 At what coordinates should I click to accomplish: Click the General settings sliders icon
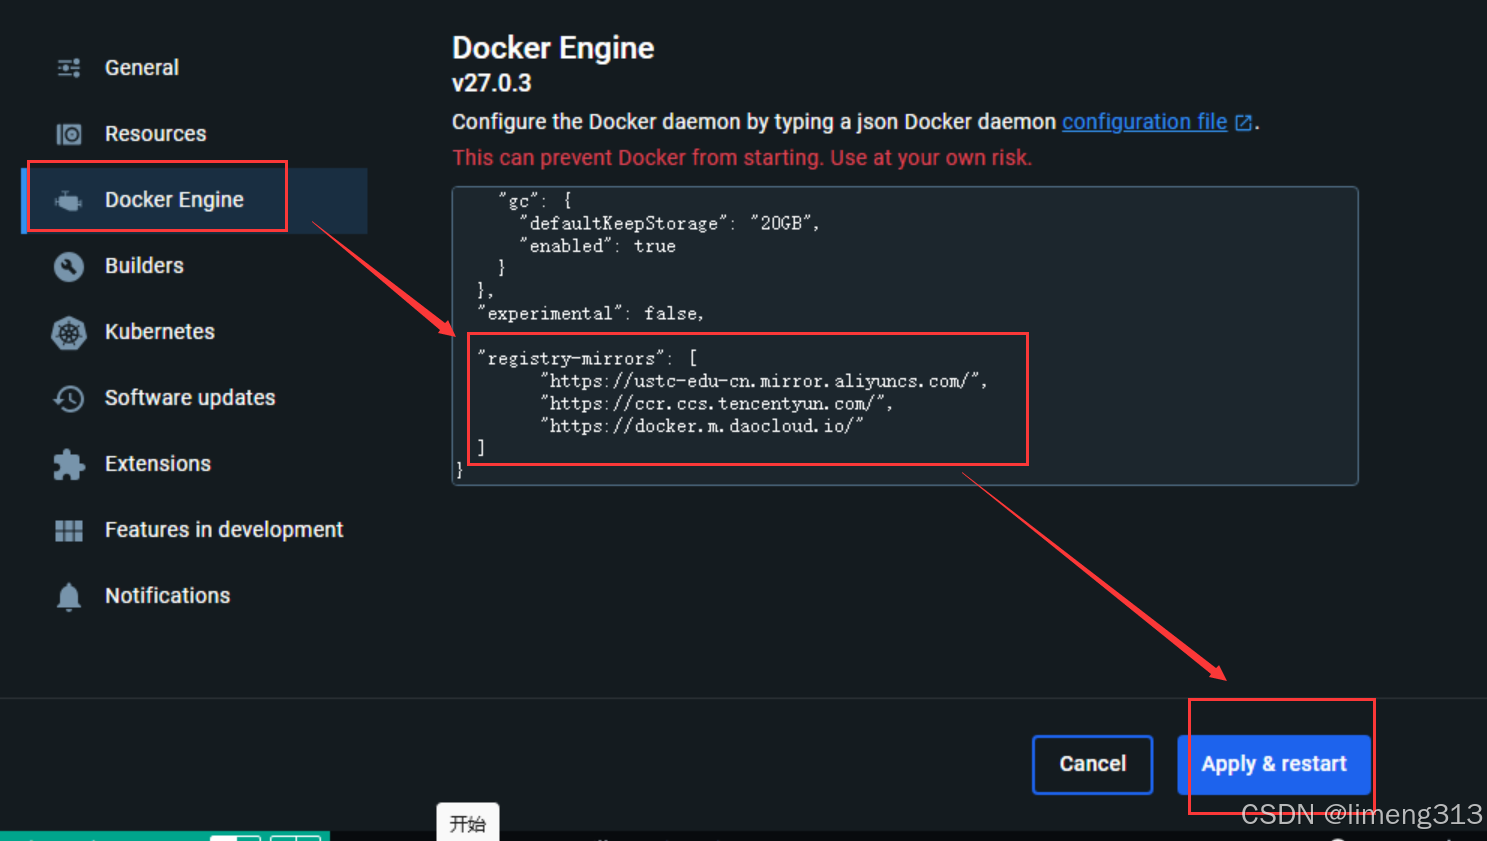pyautogui.click(x=69, y=68)
